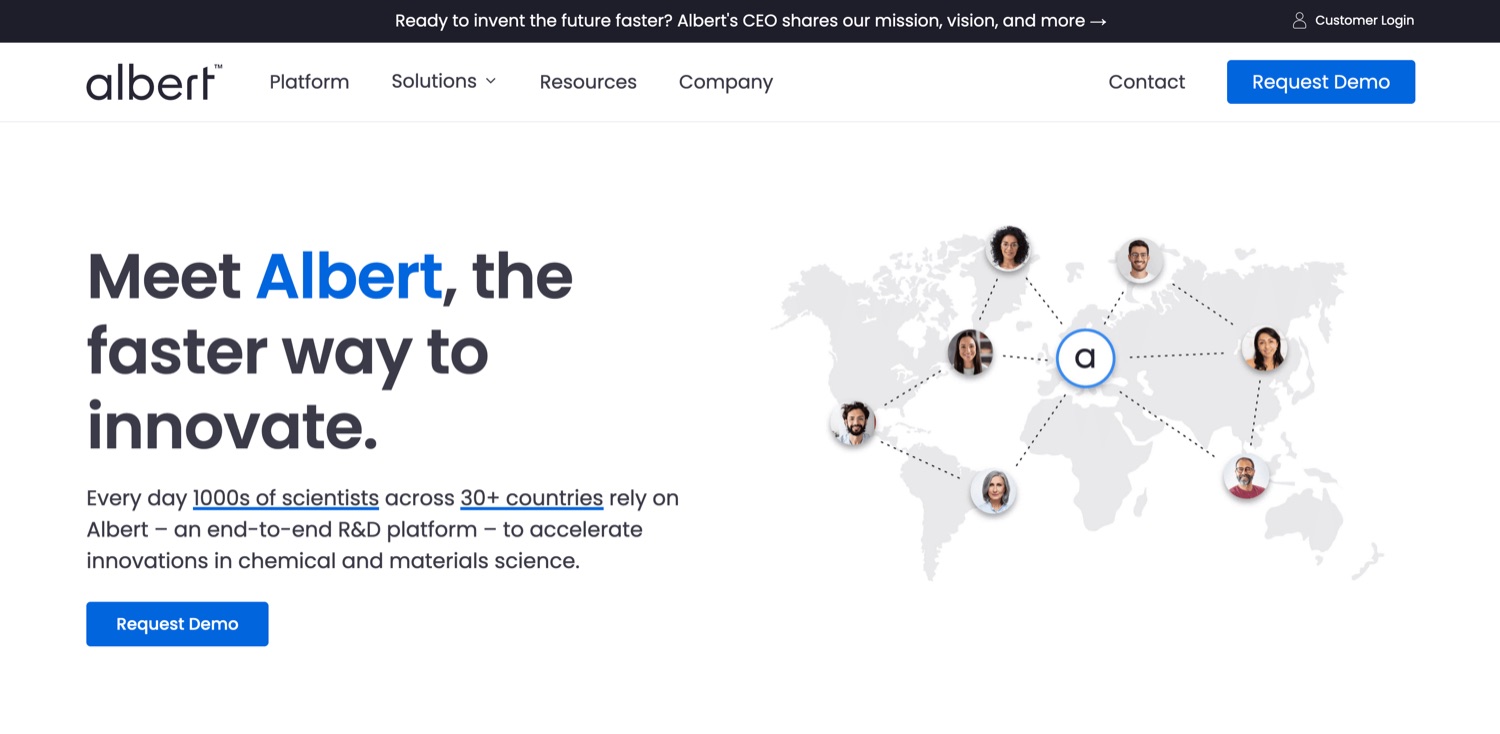This screenshot has height=734, width=1500.
Task: Click avatar of curly-haired woman with glasses
Action: coord(1008,248)
